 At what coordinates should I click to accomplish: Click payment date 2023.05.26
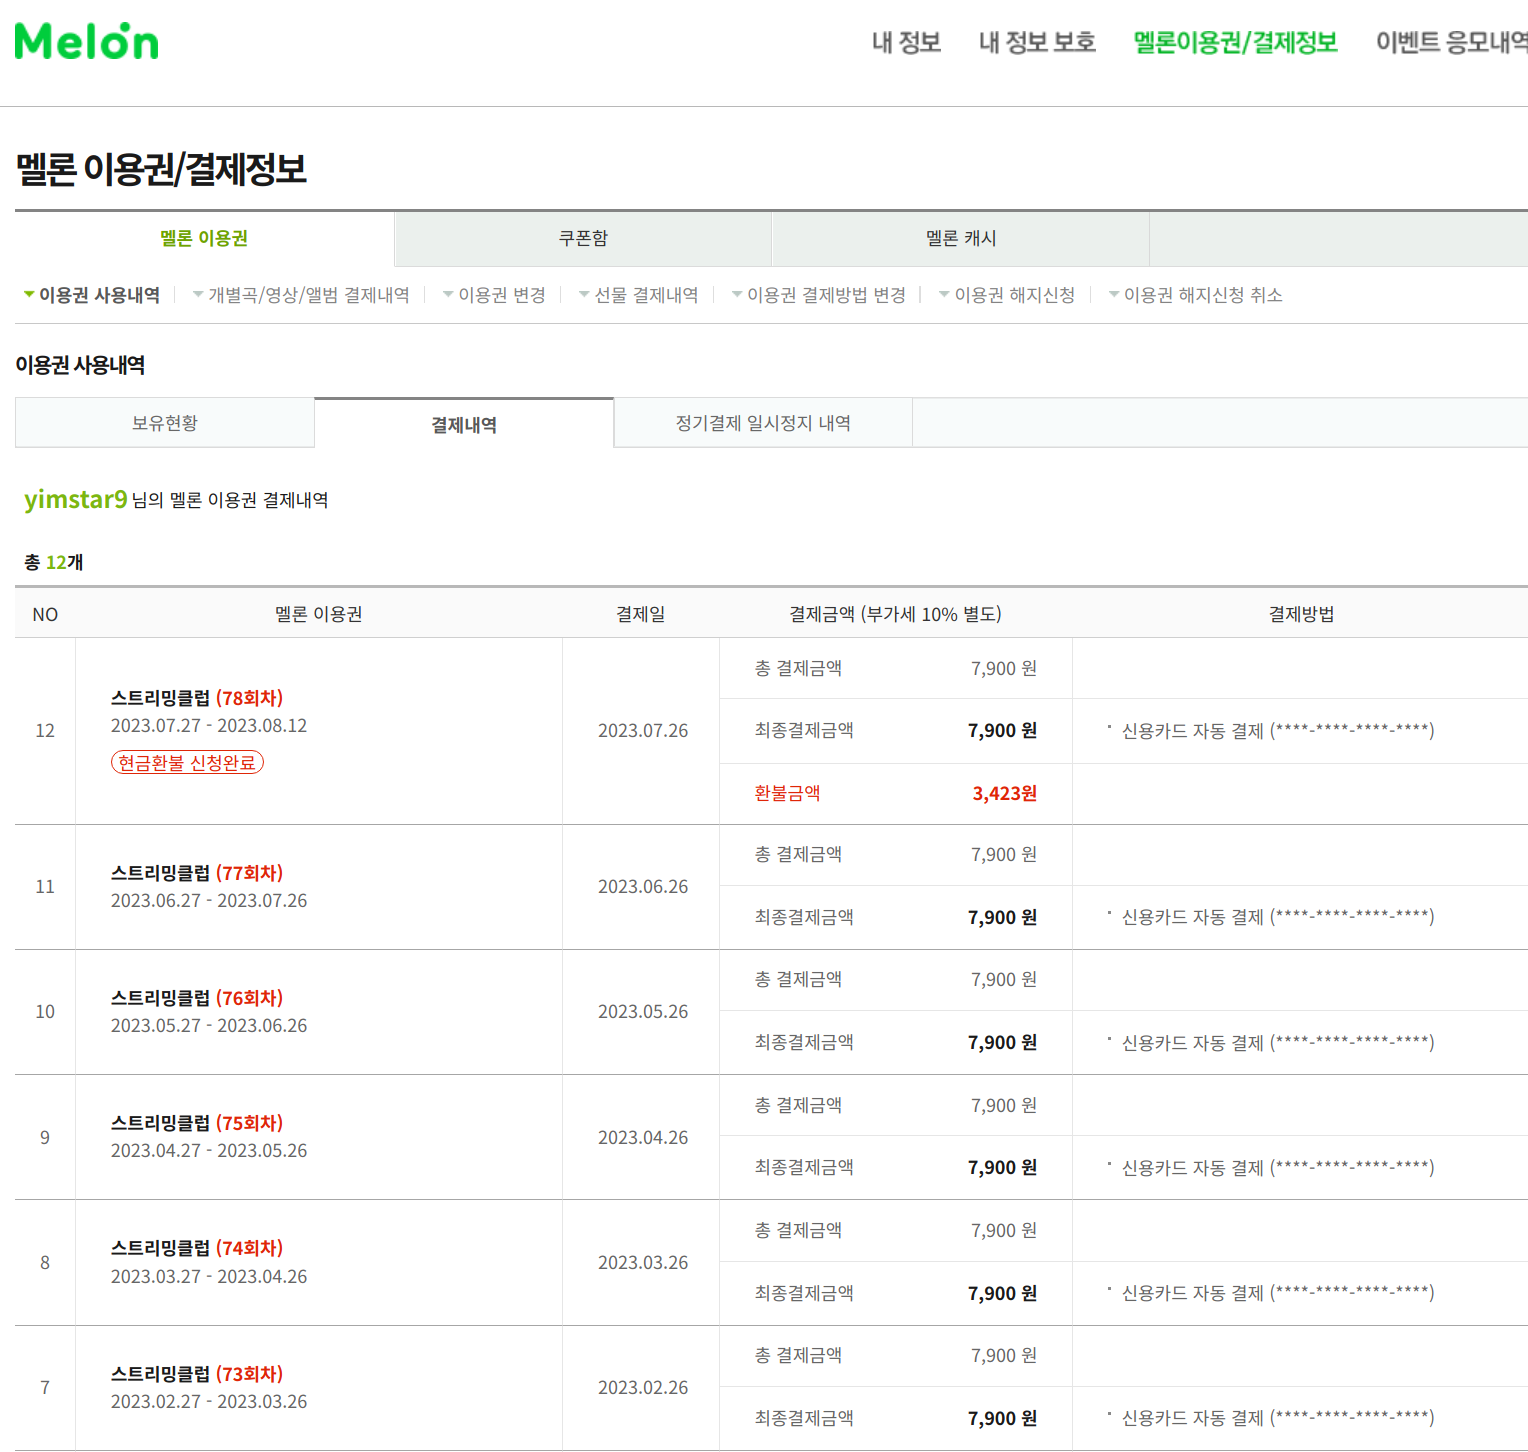[x=643, y=1012]
